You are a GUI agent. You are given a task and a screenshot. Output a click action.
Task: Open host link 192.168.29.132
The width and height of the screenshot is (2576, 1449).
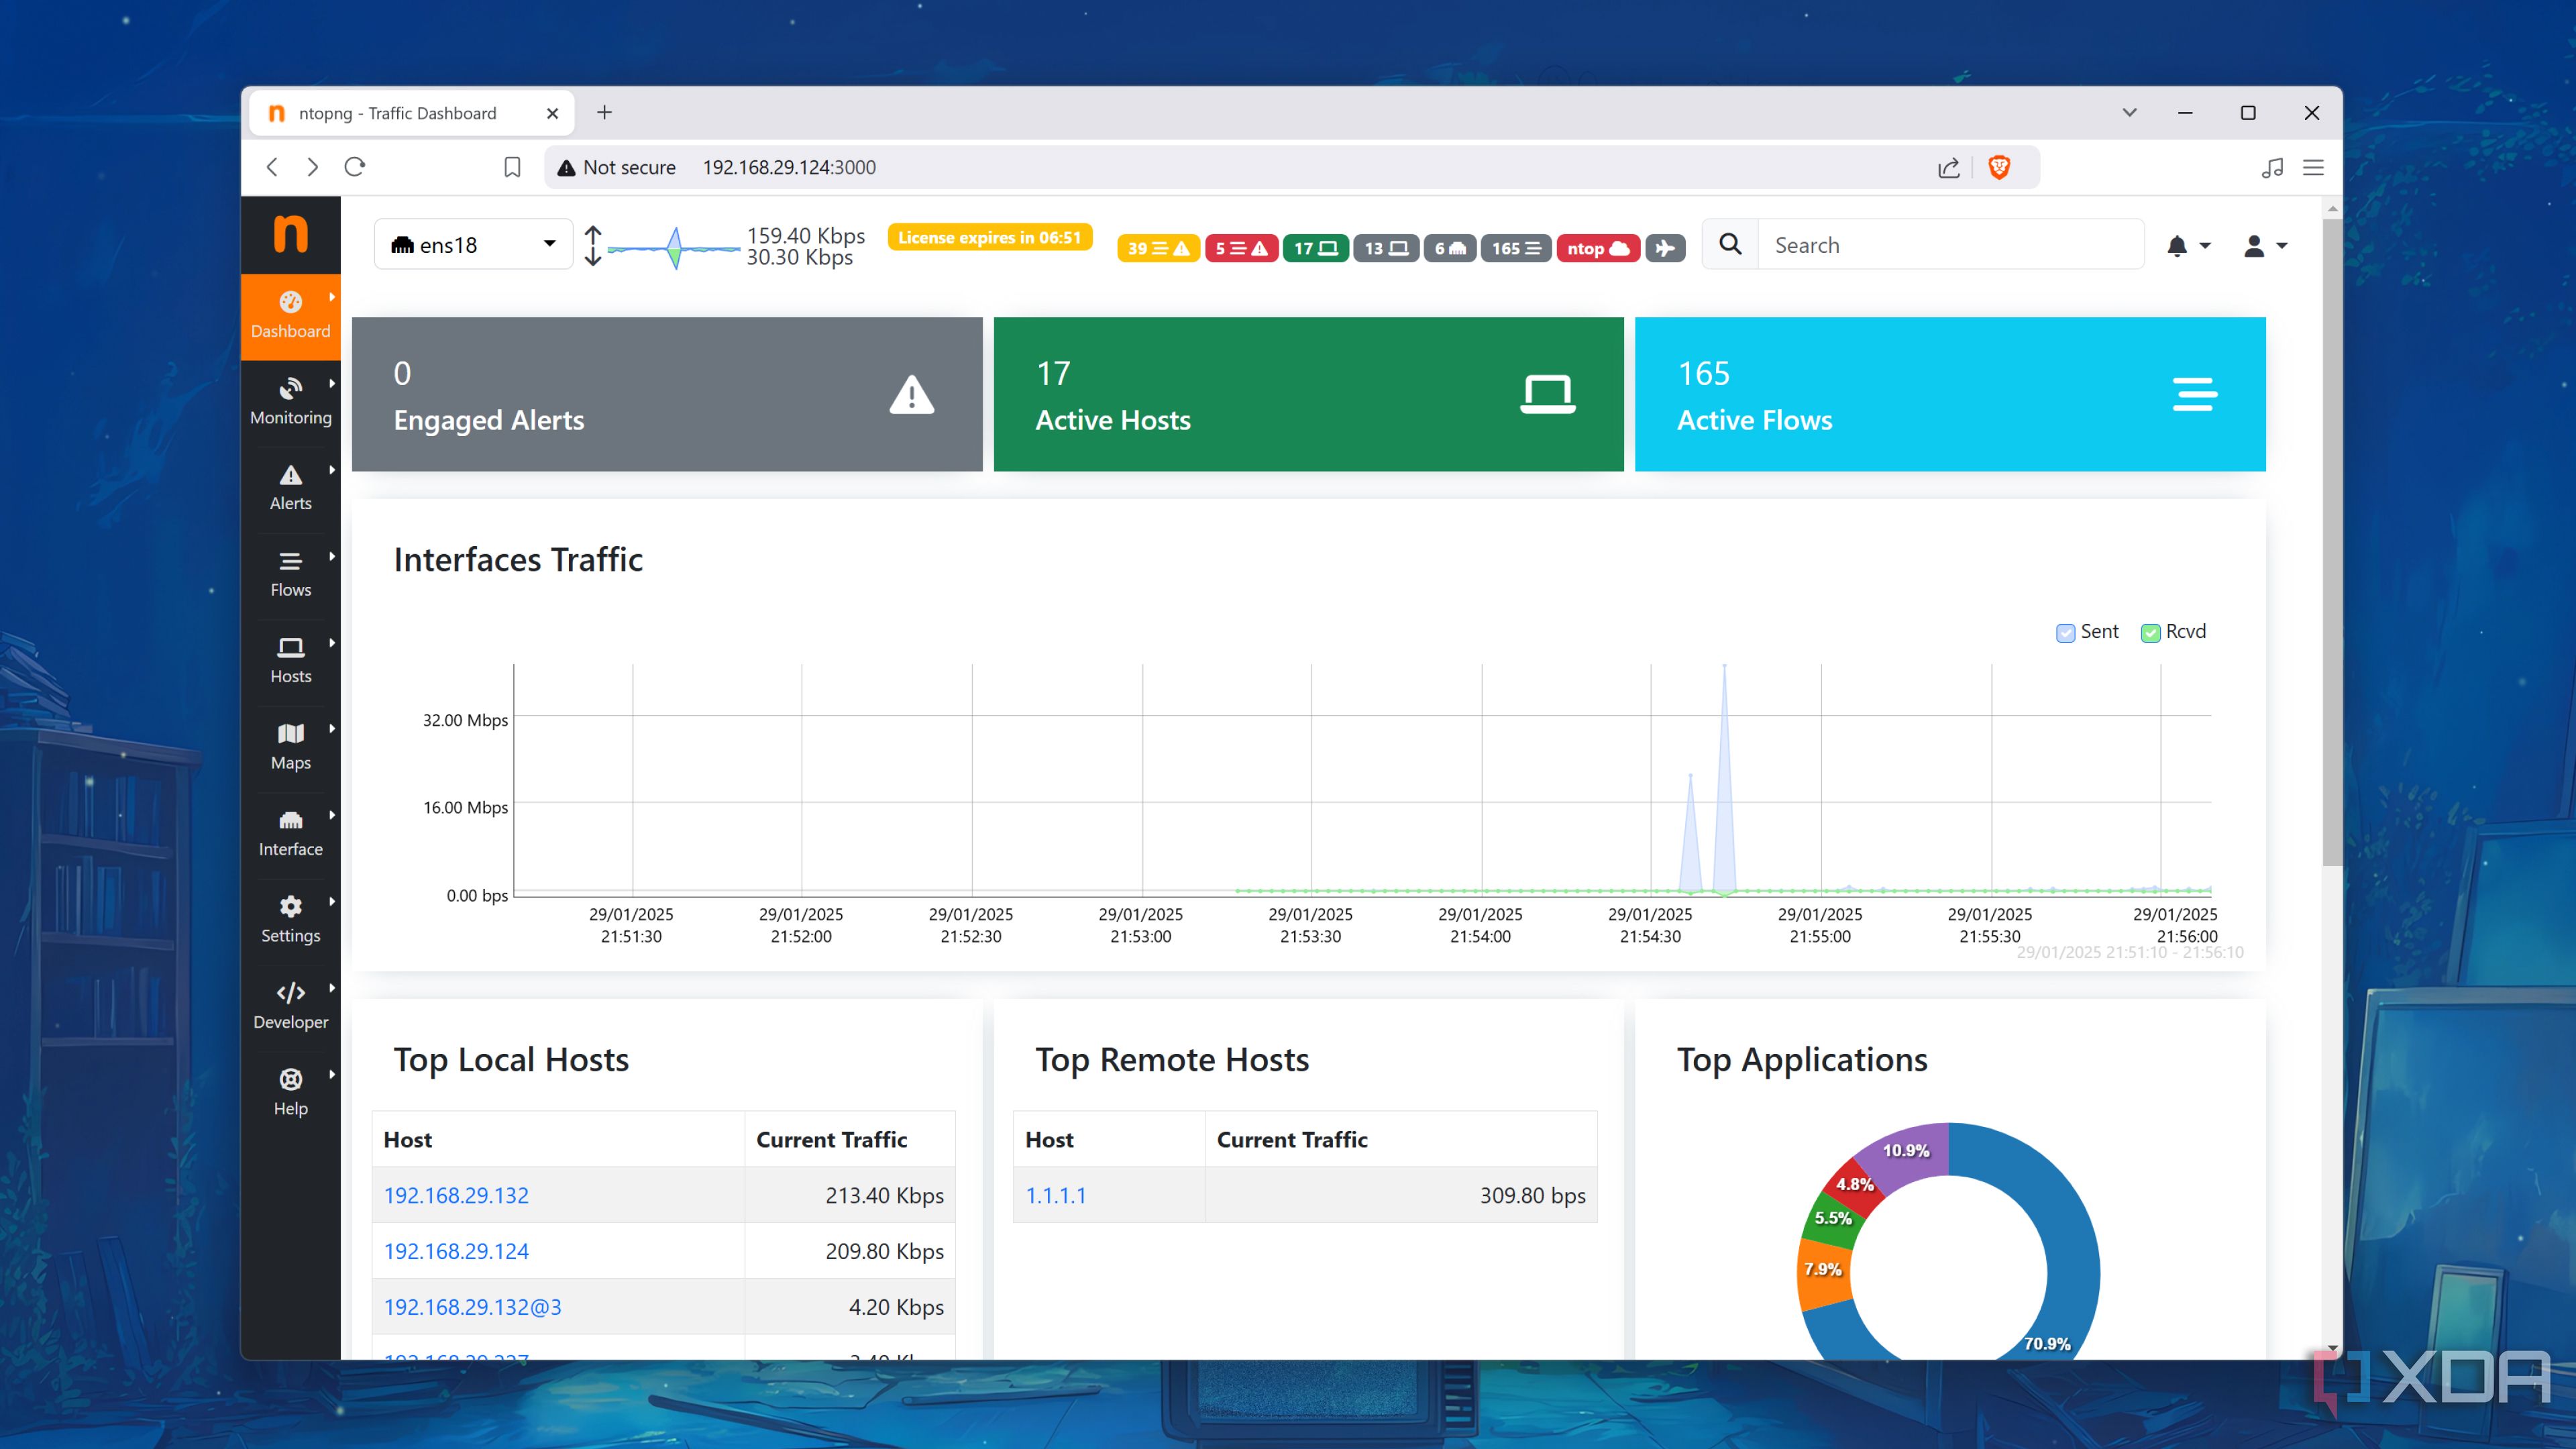pos(456,1195)
